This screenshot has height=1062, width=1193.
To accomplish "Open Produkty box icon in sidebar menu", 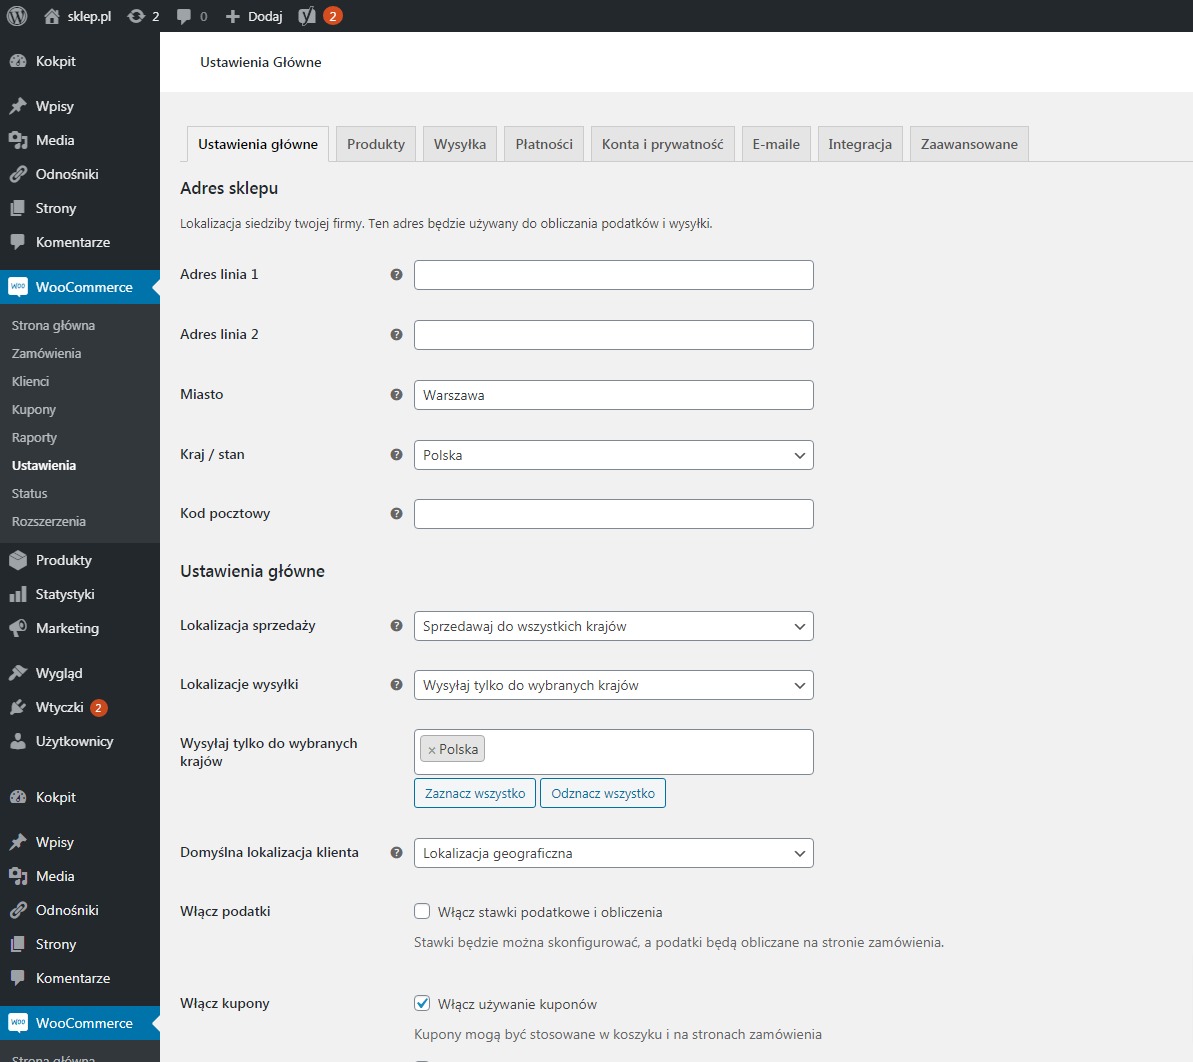I will (17, 560).
